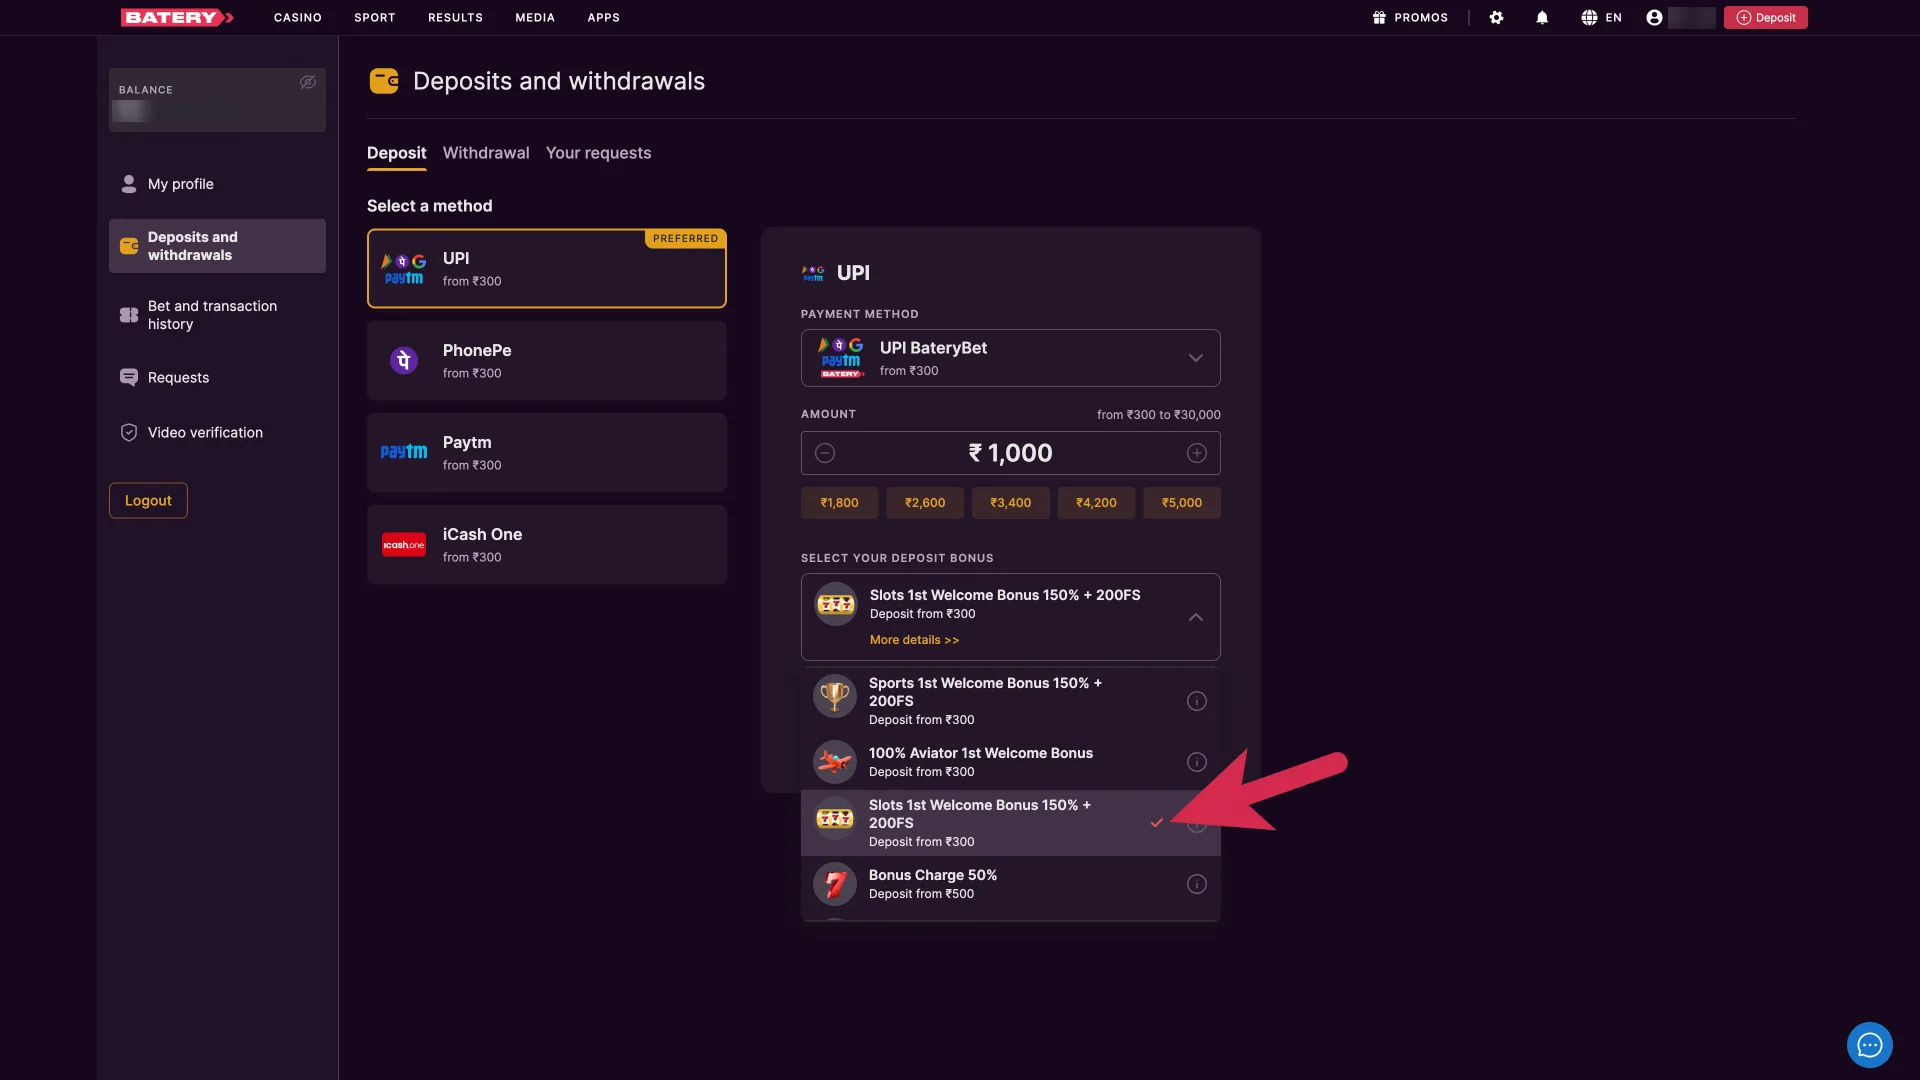
Task: Click the Requests chat icon in sidebar
Action: (x=129, y=377)
